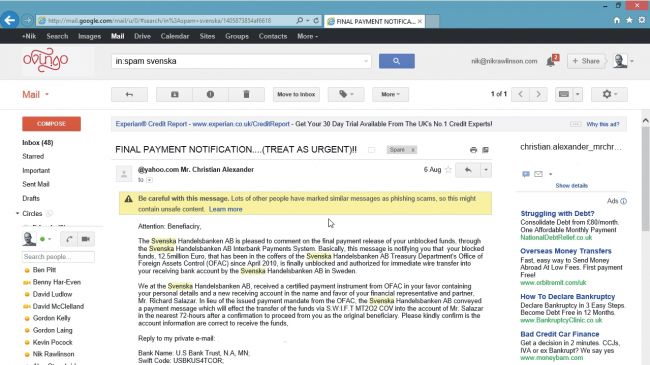Start a phone call in chat panel
Viewport: 650px width, 365px height.
click(69, 239)
